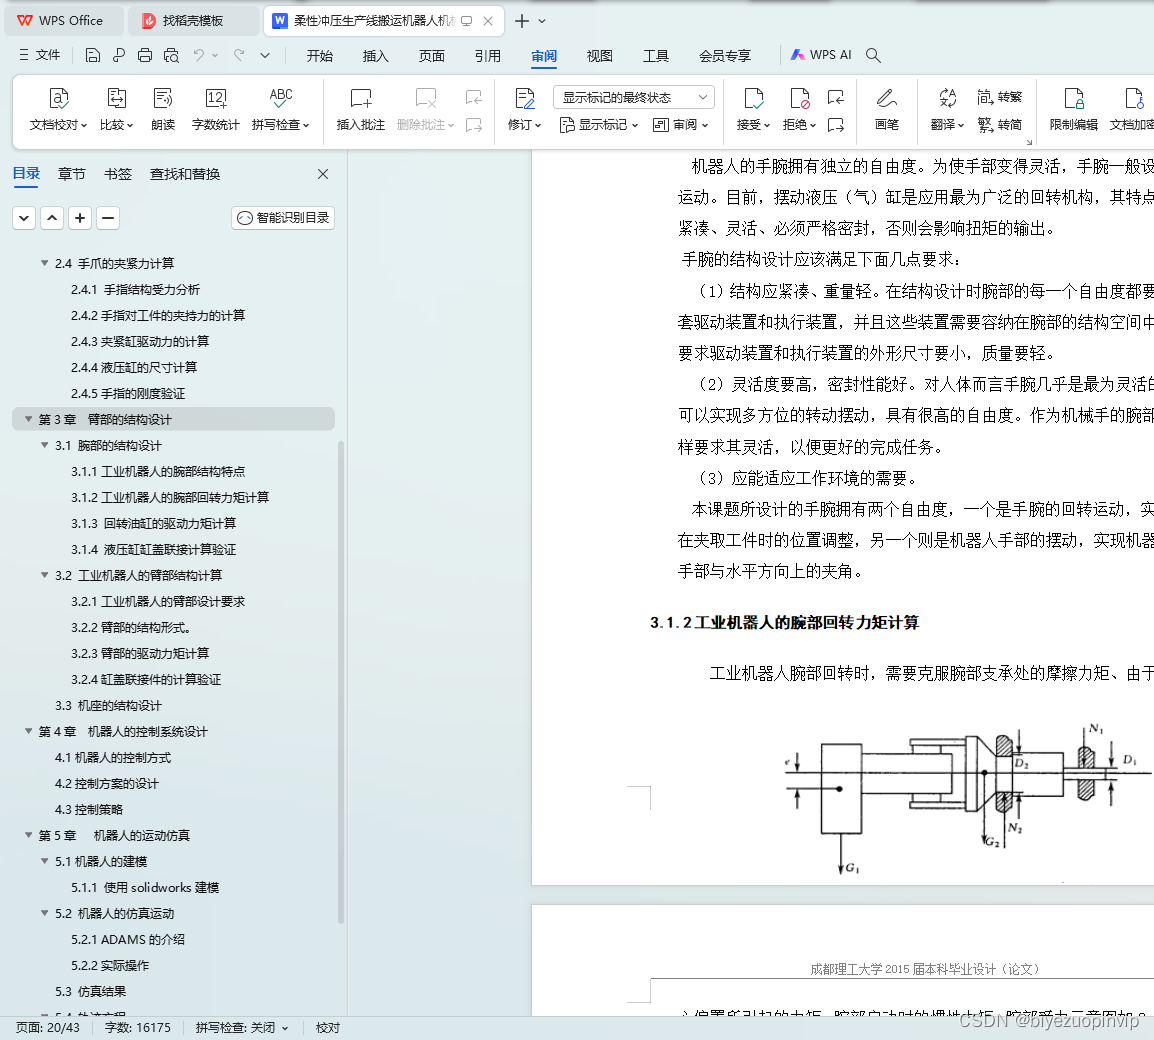Collapse the 2.4 手爪的夹紧力计算 node
Screen dimensions: 1154x1040
click(45, 263)
